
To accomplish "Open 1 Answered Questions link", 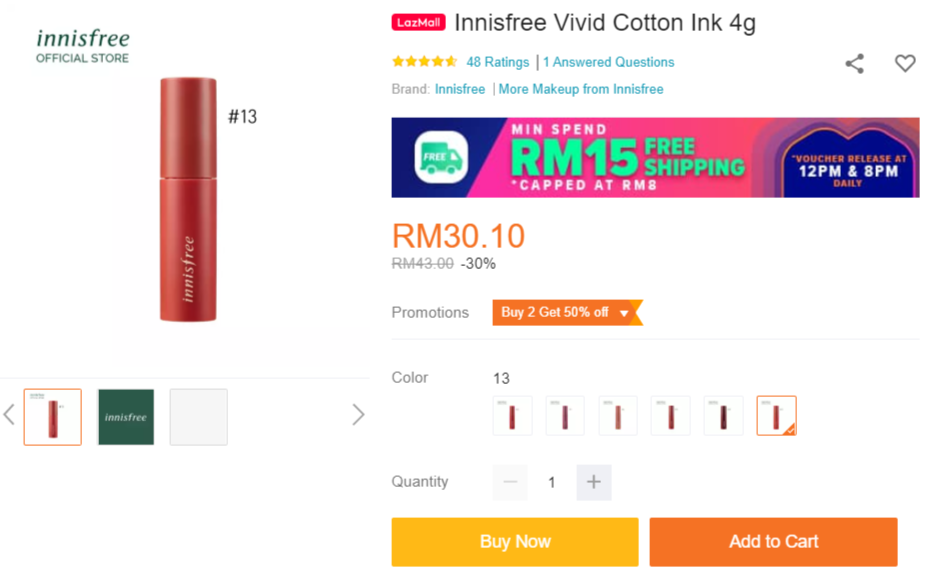I will 609,62.
